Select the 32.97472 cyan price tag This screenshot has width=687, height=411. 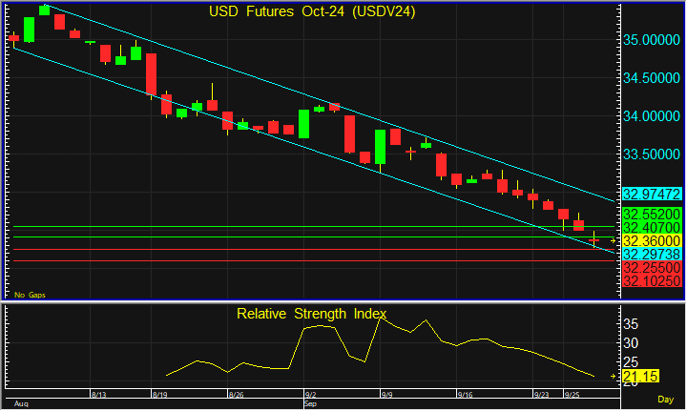[x=652, y=194]
